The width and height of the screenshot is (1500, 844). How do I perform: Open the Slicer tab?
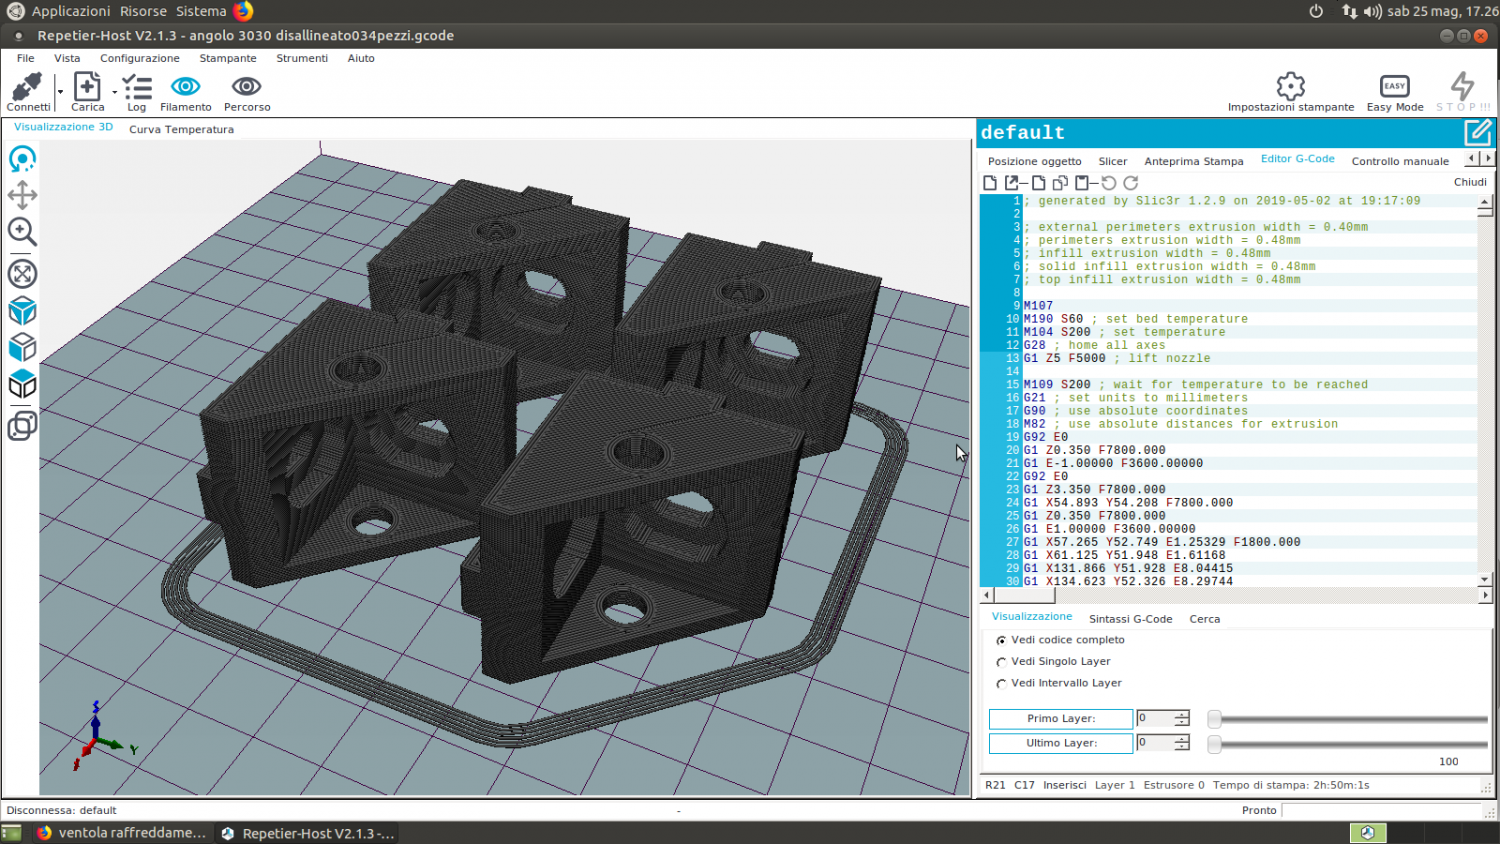pos(1113,161)
